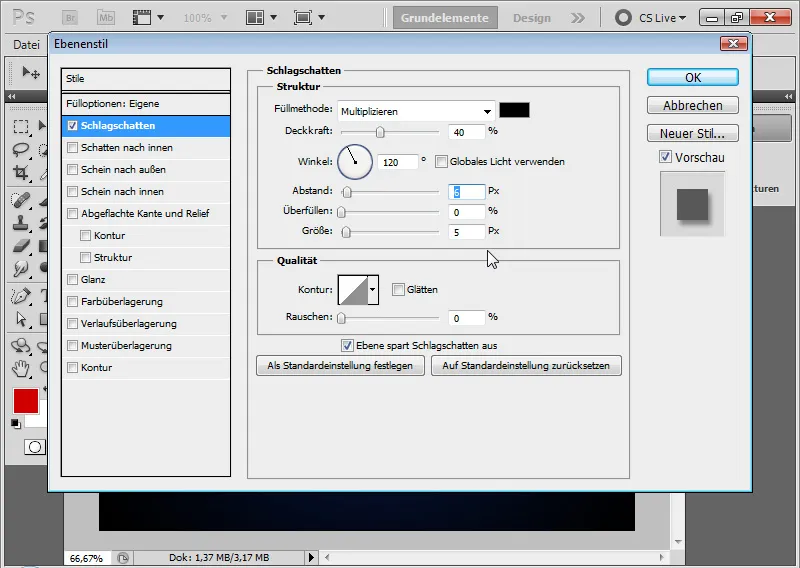Expand the Arrange Documents dropdown arrow
Viewport: 800px width, 568px height.
point(273,18)
